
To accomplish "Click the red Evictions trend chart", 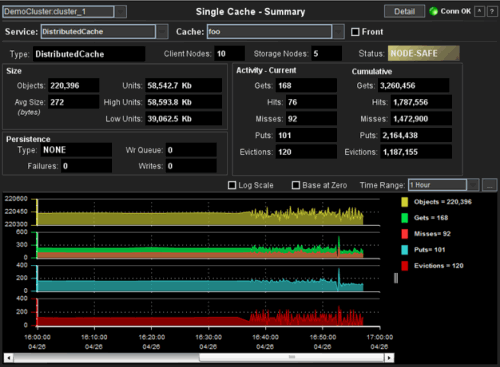I will [208, 312].
